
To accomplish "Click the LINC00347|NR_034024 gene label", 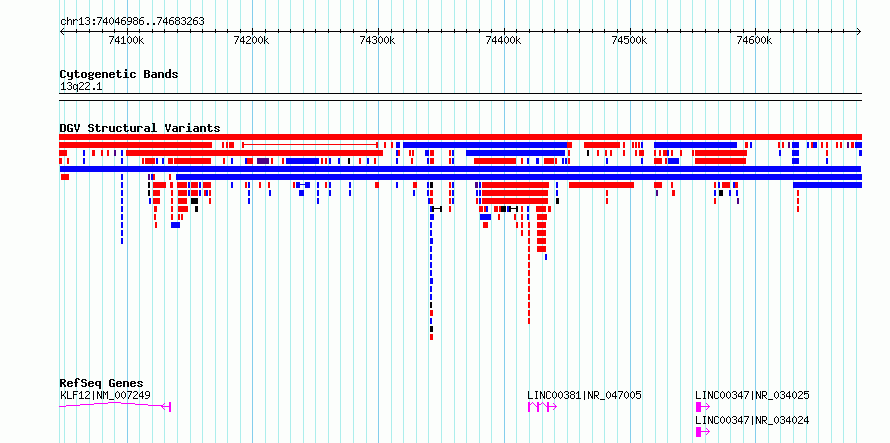I will [753, 421].
